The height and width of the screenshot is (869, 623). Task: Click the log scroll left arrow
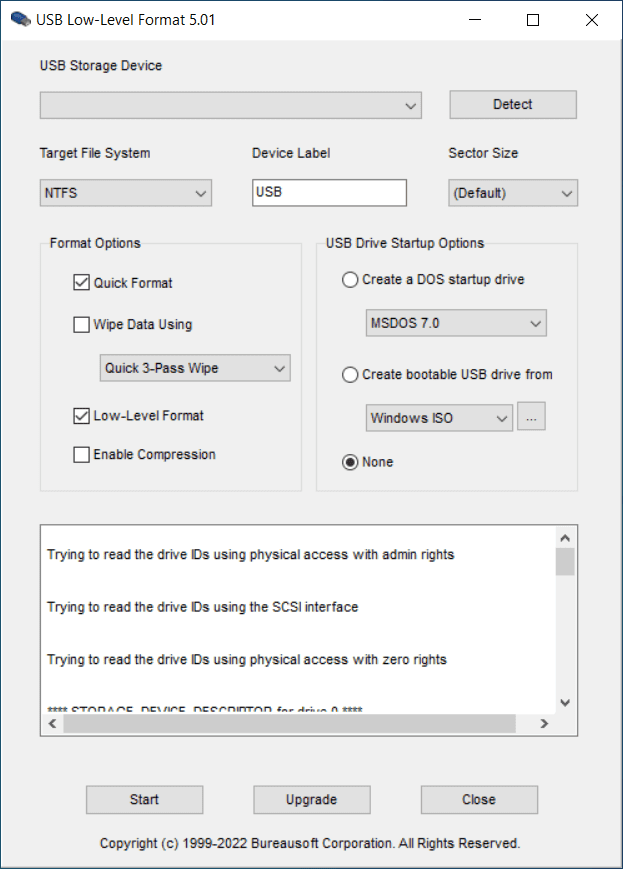tap(53, 723)
